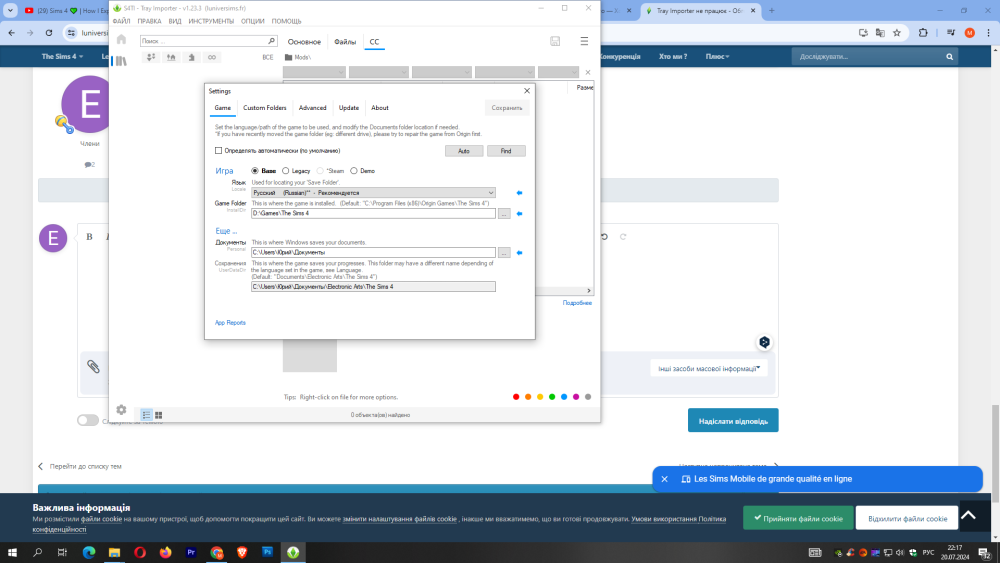Open the Русский (Russian) language dropdown
Screen dimensions: 1000x563
tap(373, 192)
